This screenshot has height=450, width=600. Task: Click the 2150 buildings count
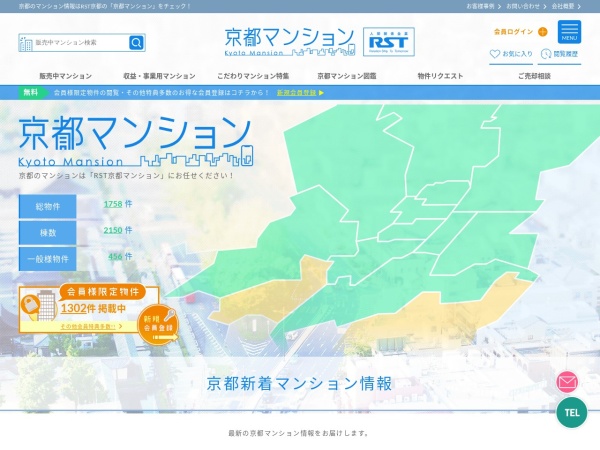(113, 230)
